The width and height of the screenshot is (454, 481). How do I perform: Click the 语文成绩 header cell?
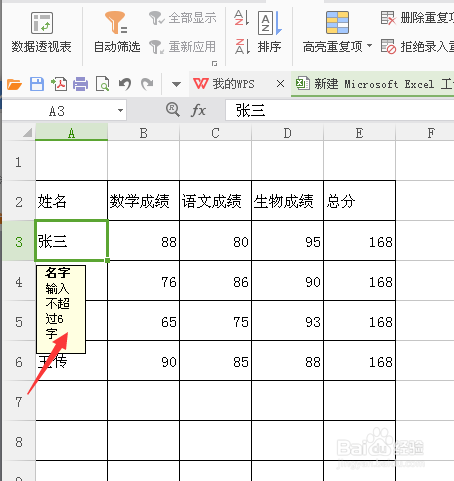pyautogui.click(x=215, y=201)
